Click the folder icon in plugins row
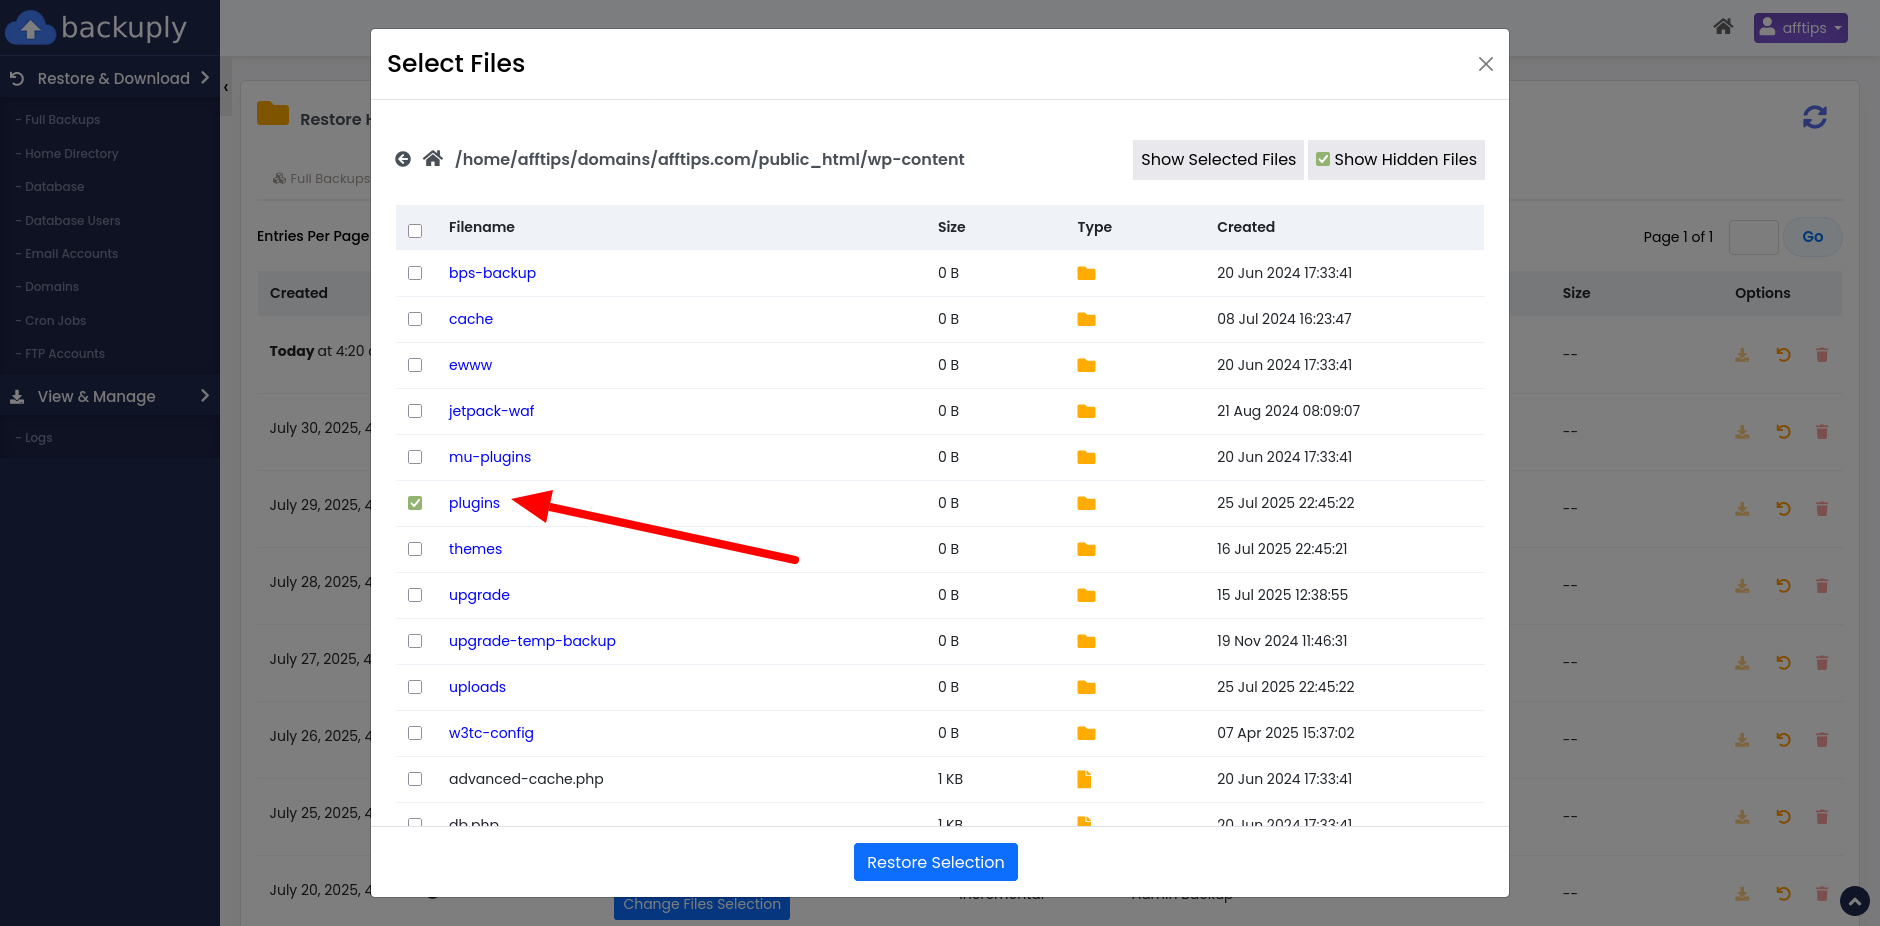The image size is (1880, 926). click(x=1086, y=503)
